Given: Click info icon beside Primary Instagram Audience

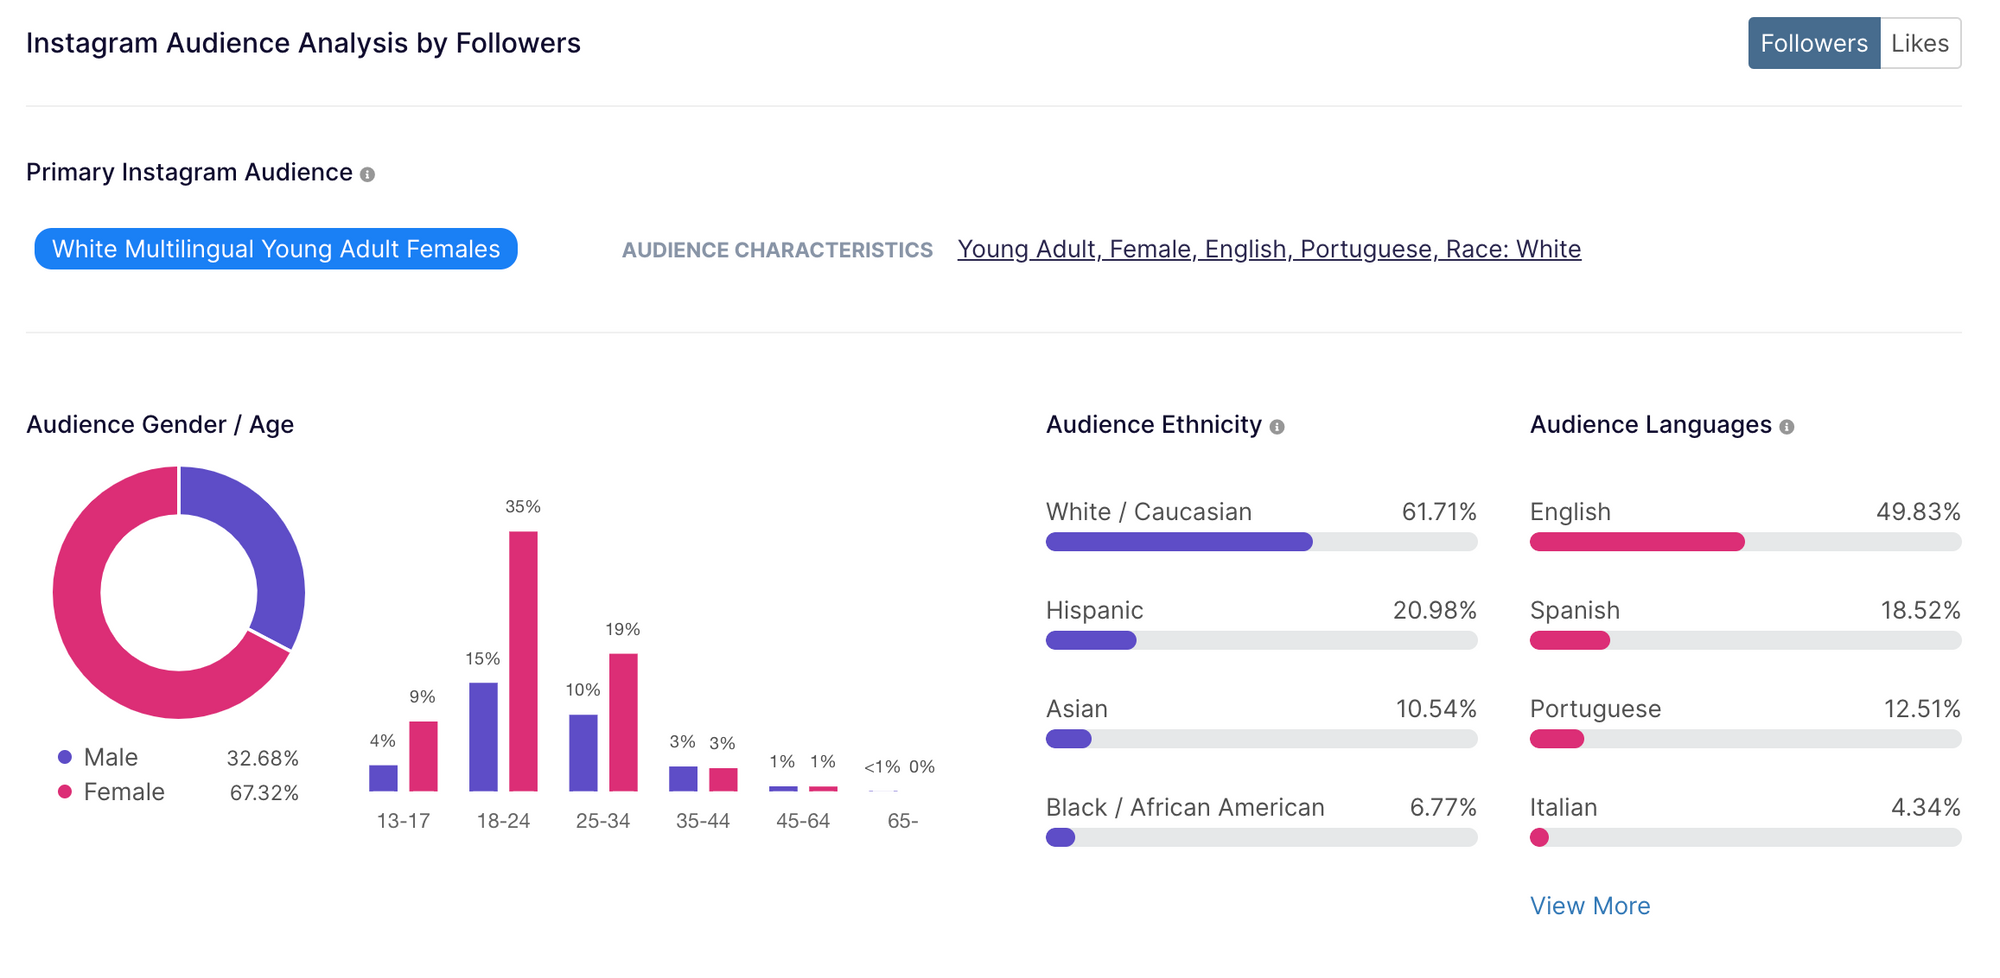Looking at the screenshot, I should click(368, 175).
